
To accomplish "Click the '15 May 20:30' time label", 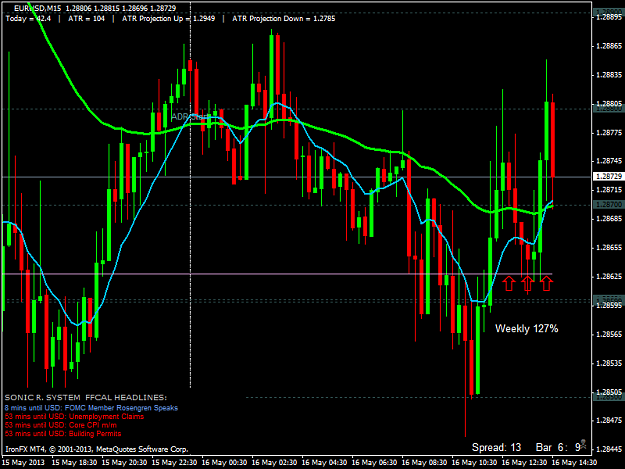I will tap(124, 462).
